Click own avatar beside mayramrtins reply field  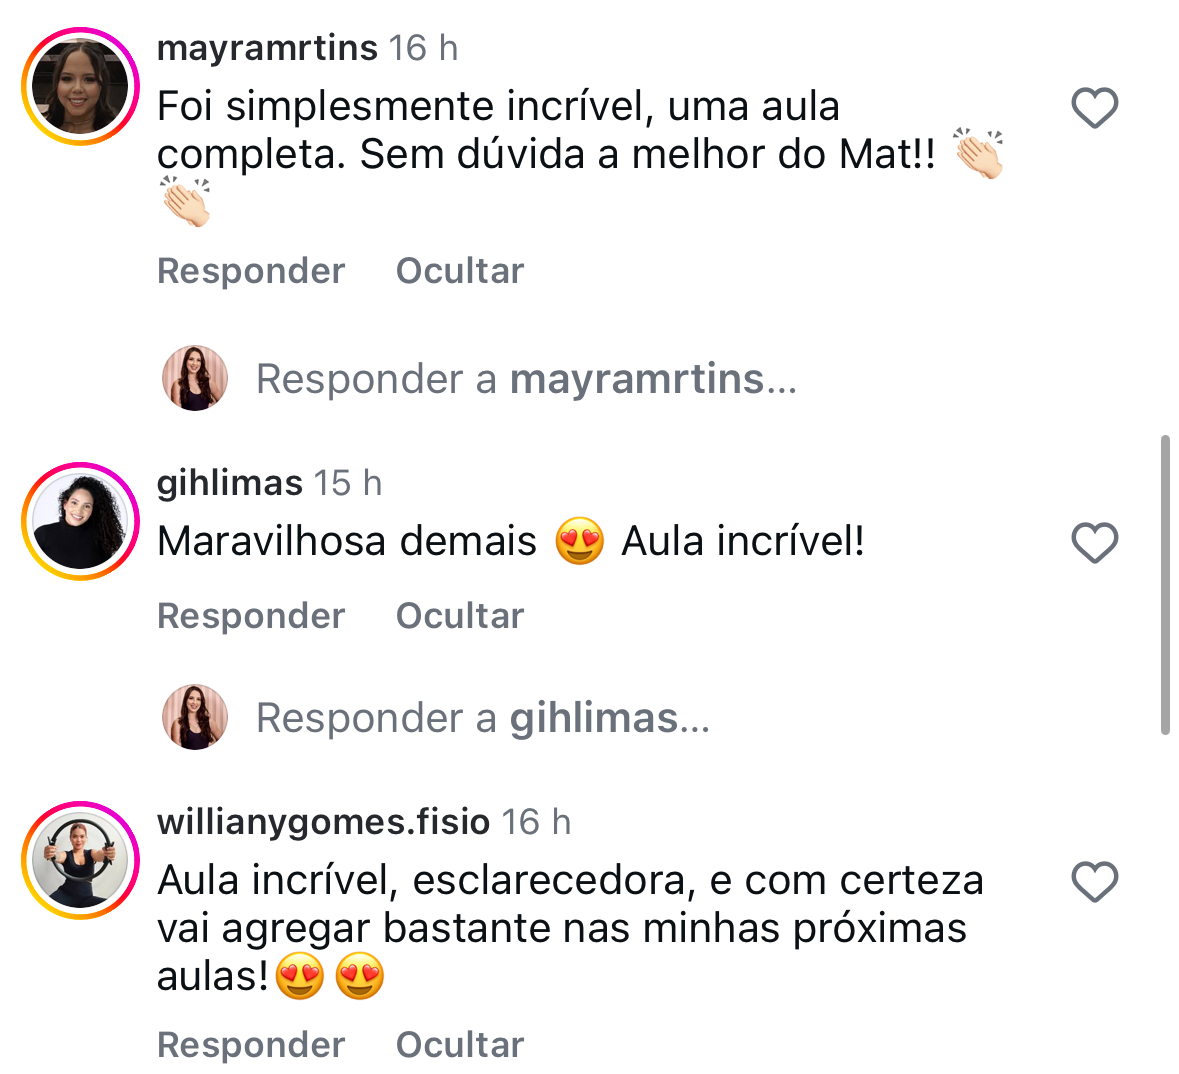pyautogui.click(x=195, y=378)
